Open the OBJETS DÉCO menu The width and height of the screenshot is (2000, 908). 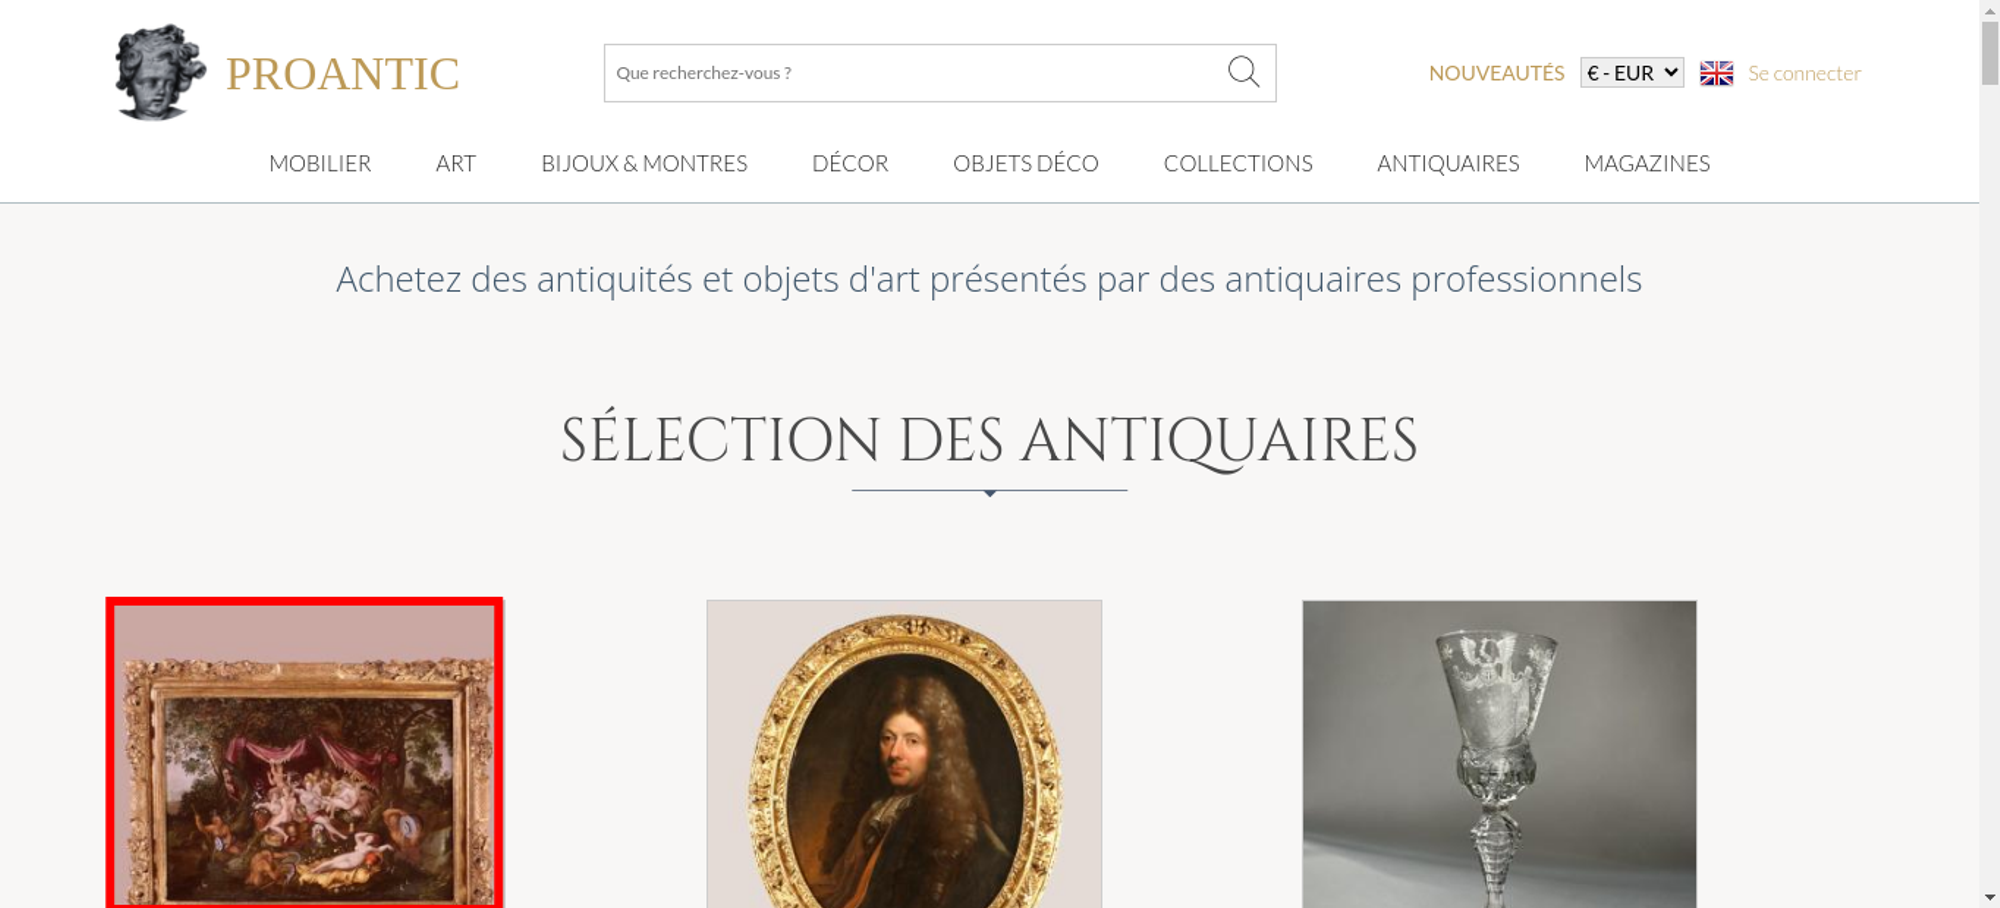point(1026,163)
